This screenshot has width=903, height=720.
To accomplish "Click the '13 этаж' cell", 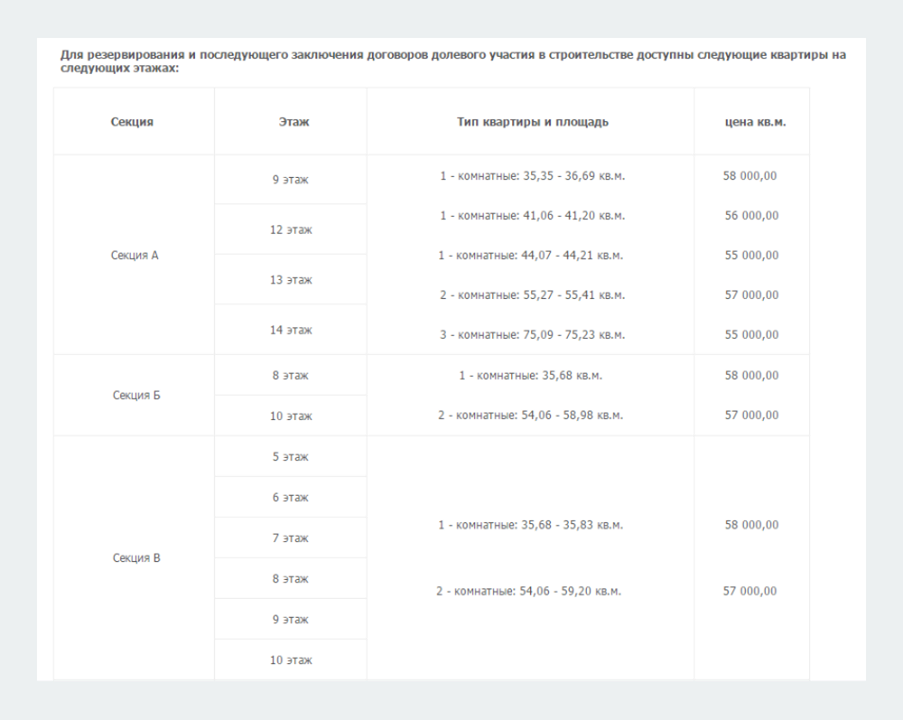I will 291,280.
